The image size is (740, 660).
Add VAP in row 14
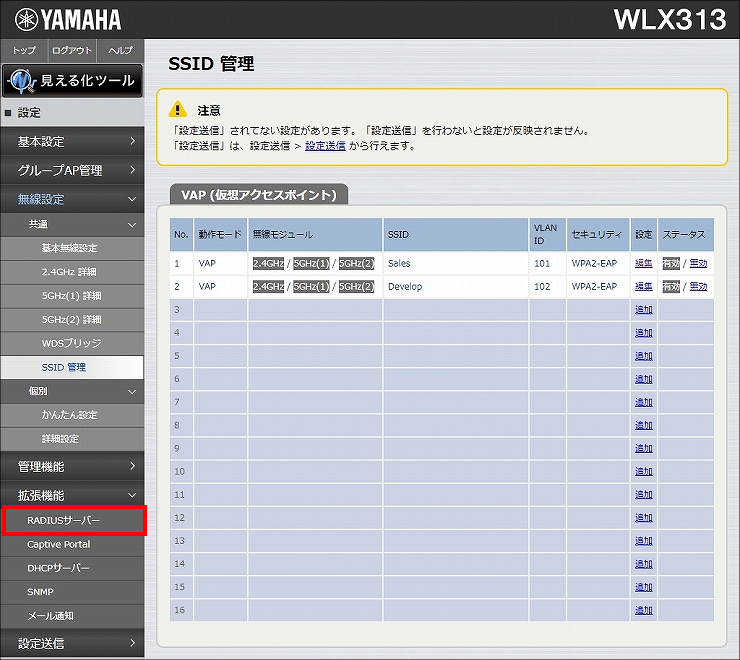coord(643,564)
